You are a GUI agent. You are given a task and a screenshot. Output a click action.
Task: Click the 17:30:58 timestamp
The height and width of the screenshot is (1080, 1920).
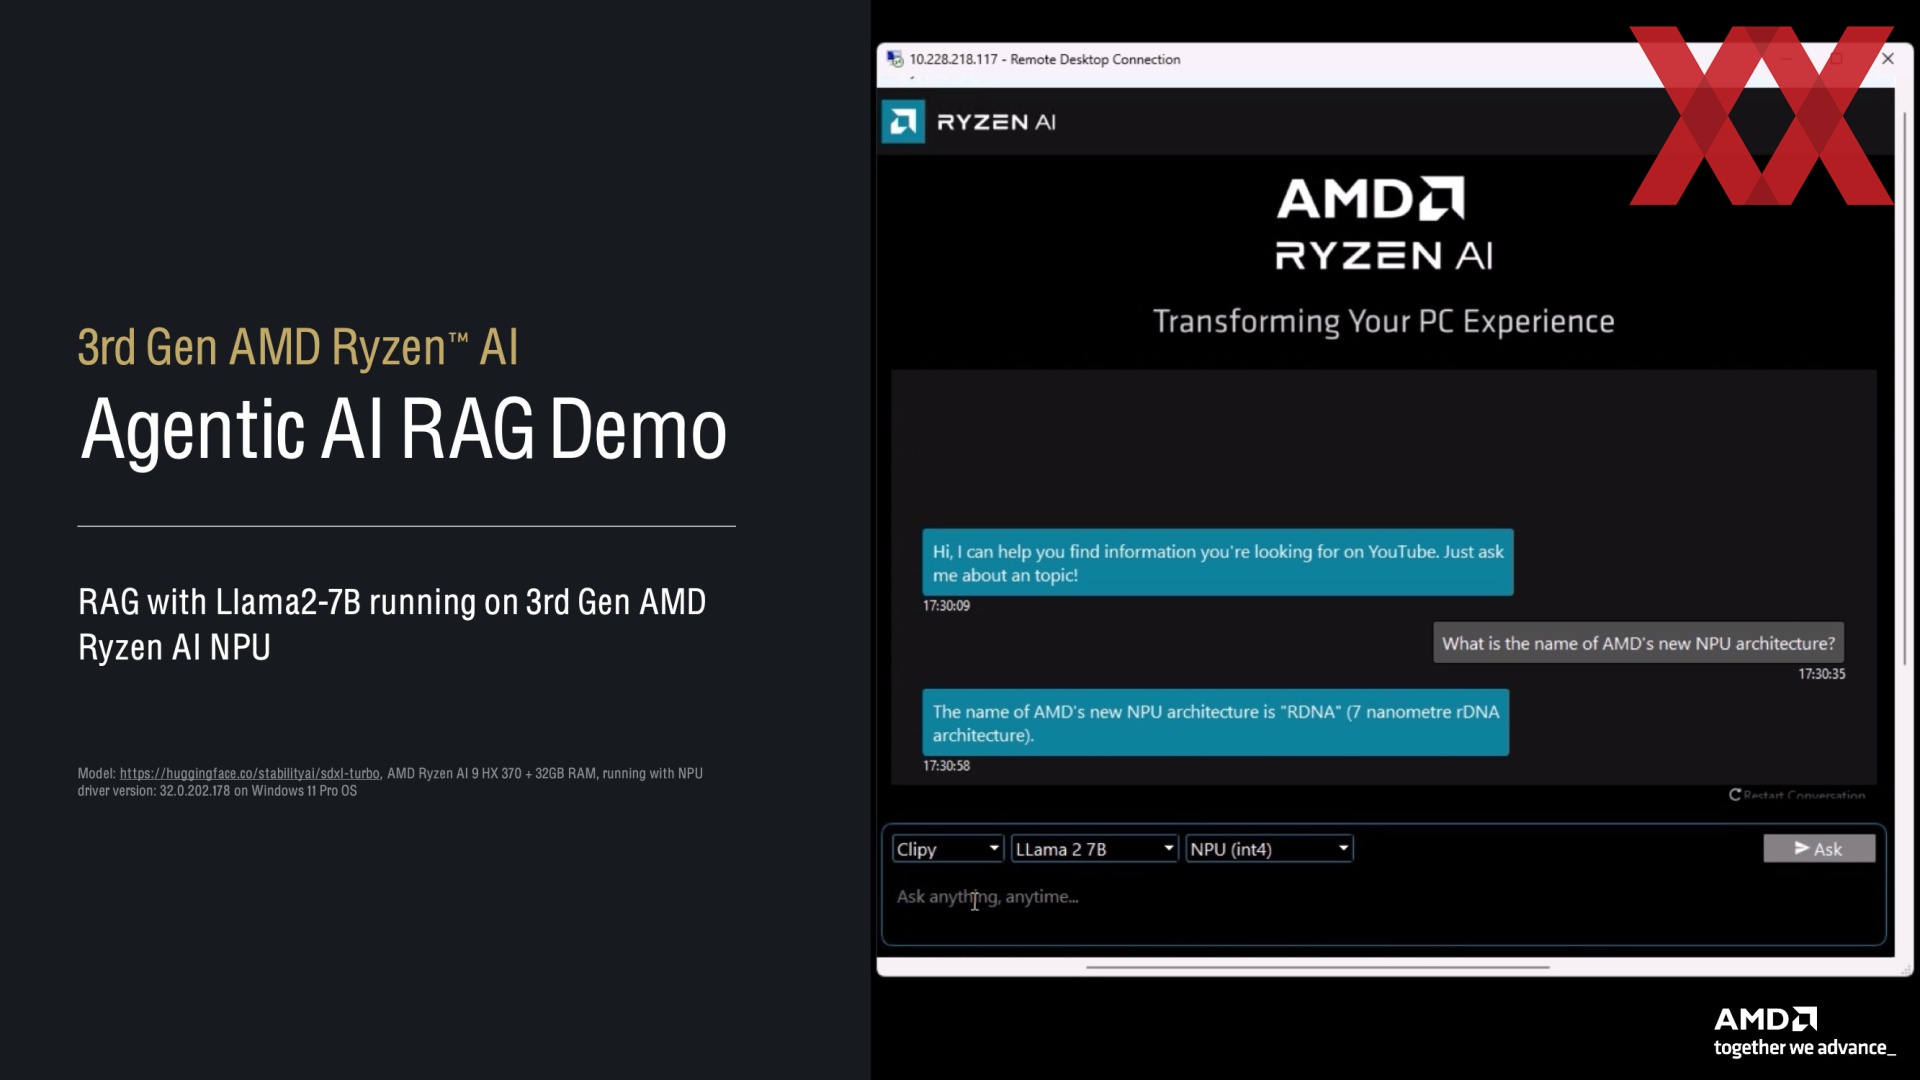click(946, 765)
